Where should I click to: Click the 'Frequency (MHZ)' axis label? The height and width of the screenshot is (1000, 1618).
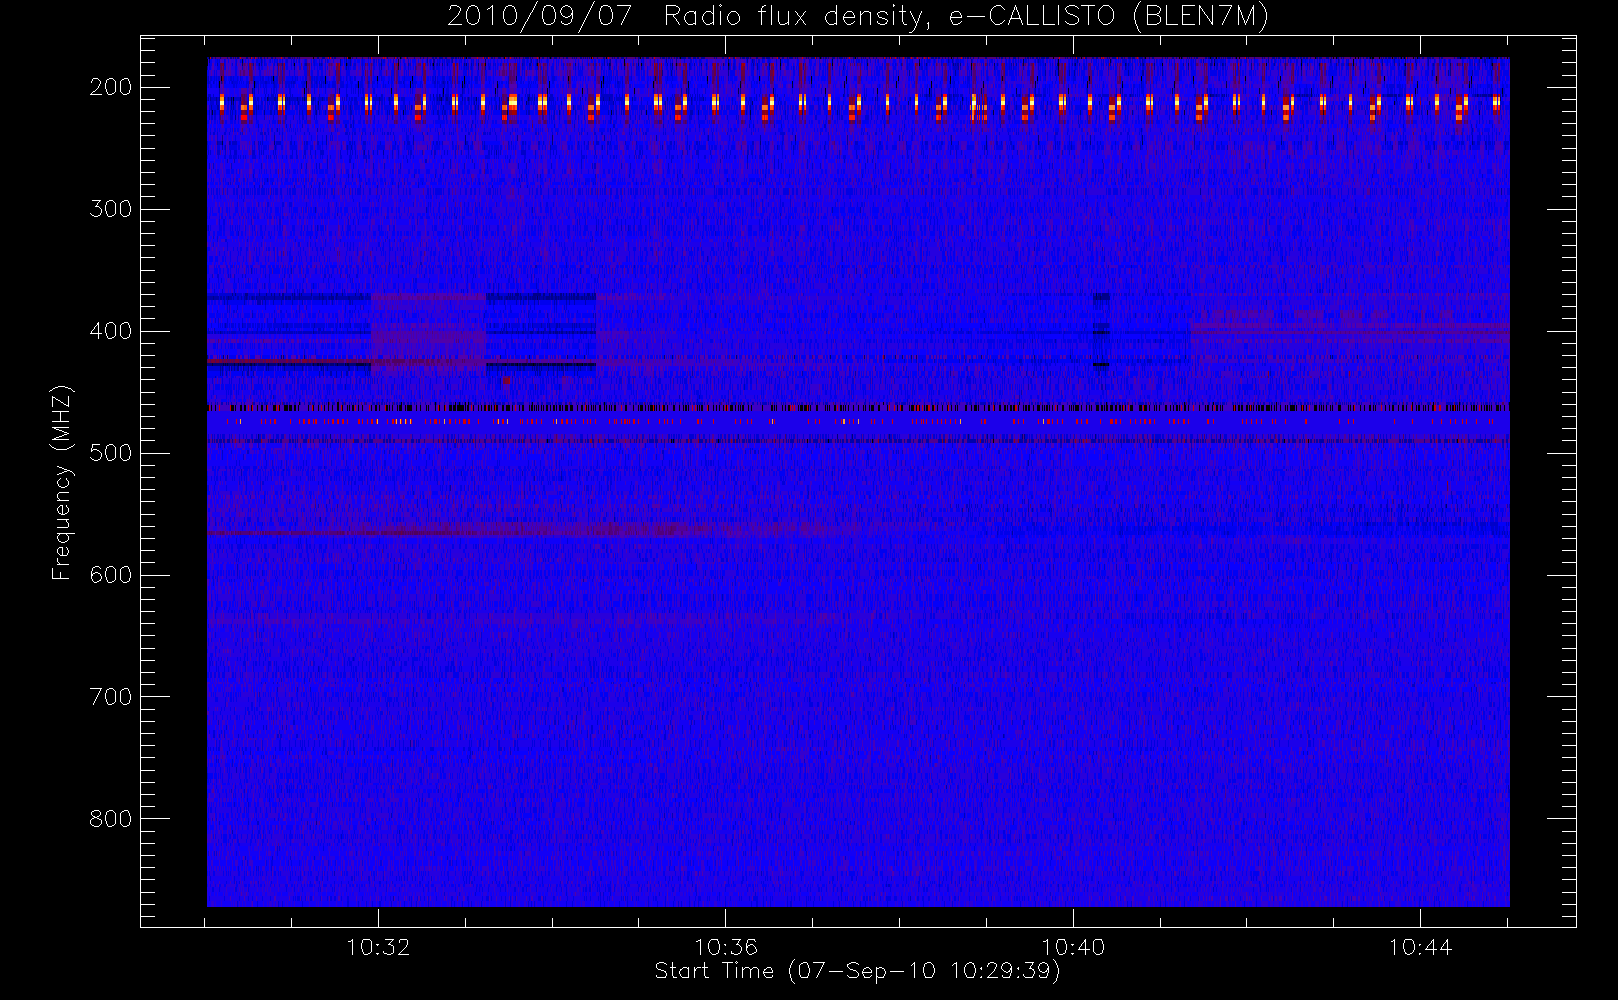[62, 482]
